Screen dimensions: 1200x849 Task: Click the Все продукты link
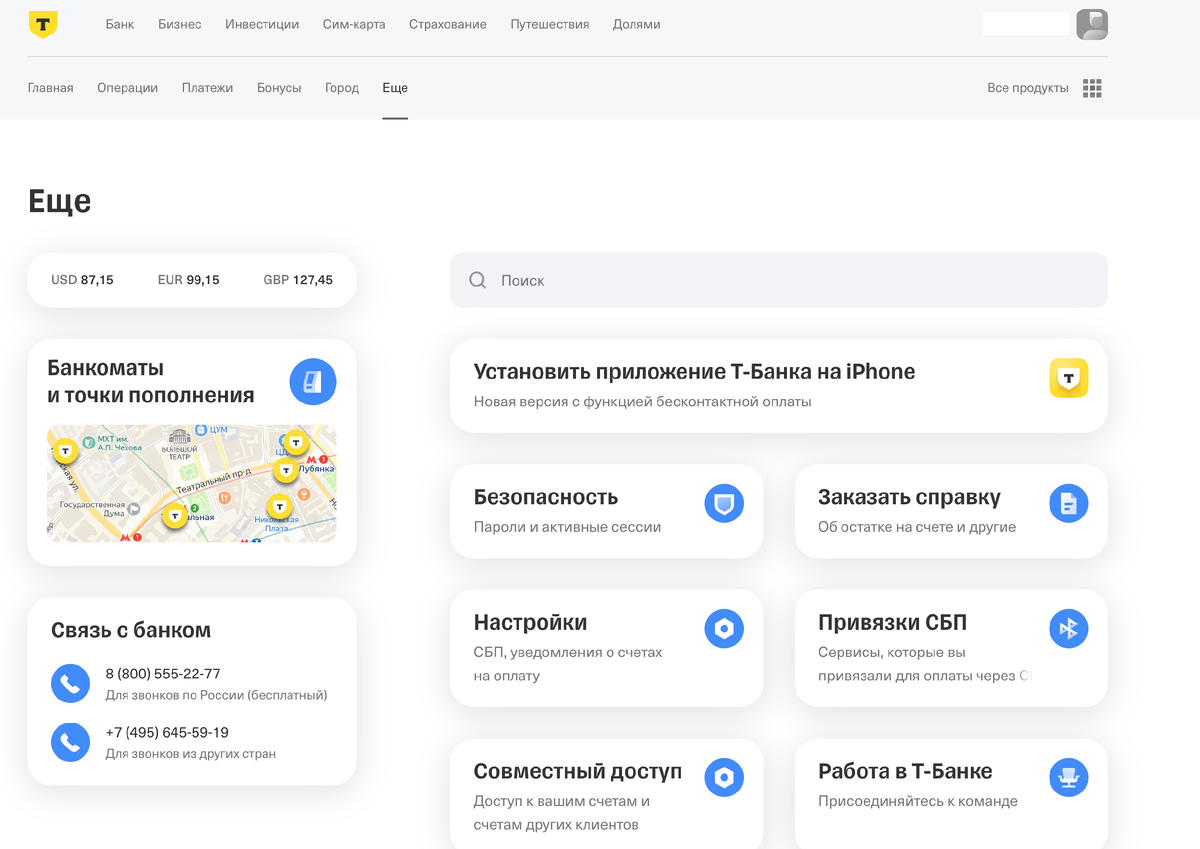click(1028, 88)
